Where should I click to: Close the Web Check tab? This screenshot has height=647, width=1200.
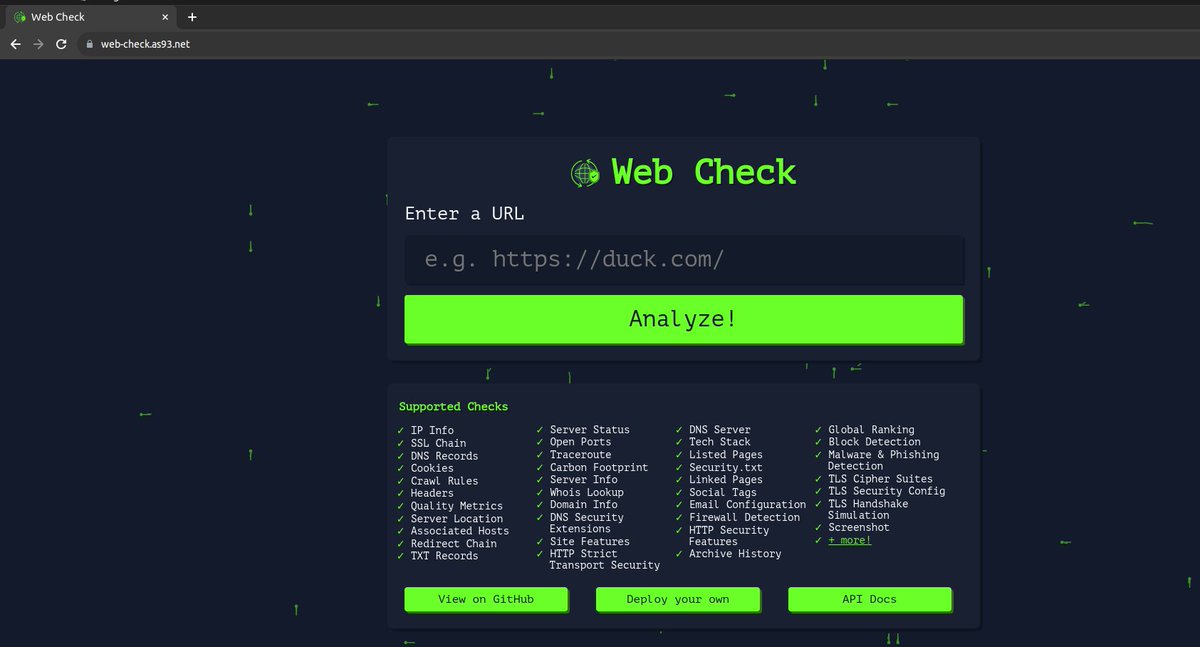point(165,17)
